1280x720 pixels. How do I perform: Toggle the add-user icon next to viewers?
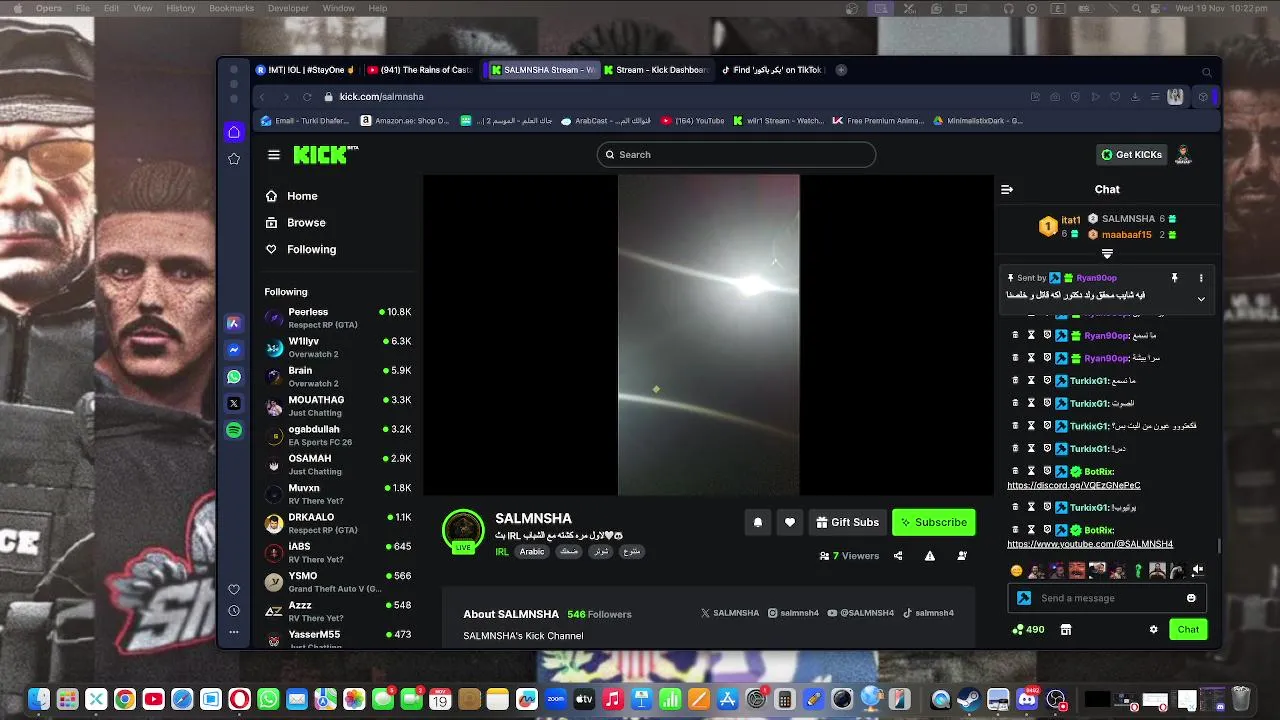click(962, 556)
